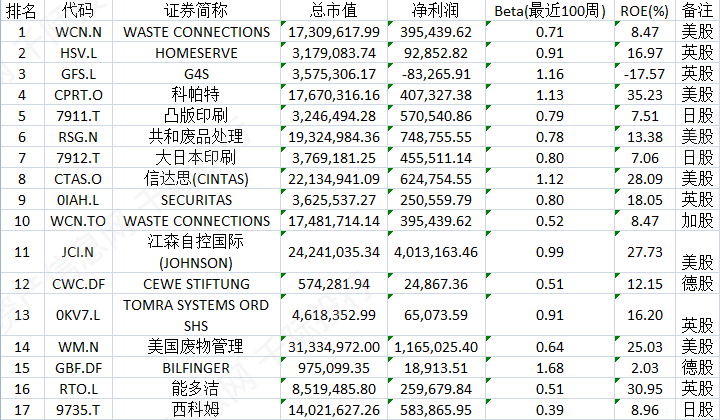Click the ROE(%) column header
The height and width of the screenshot is (420, 720).
(x=644, y=11)
